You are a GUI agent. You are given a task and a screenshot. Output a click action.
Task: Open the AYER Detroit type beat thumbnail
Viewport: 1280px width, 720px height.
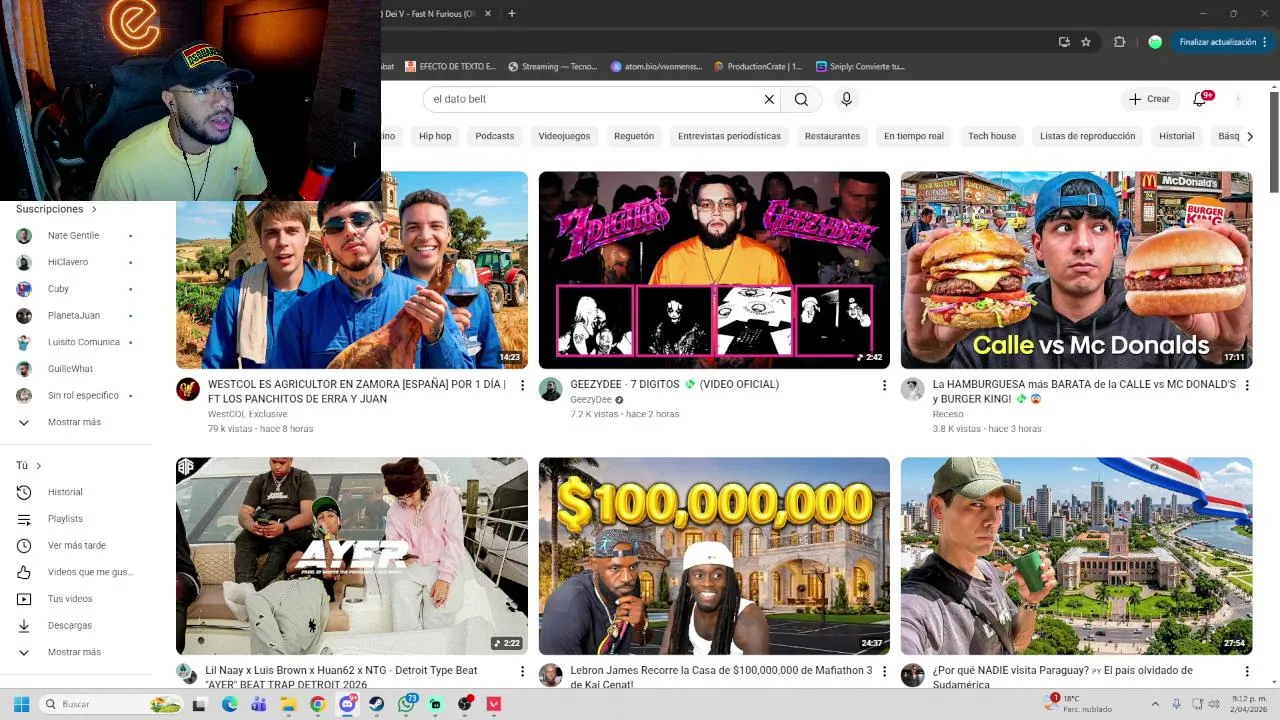point(352,556)
